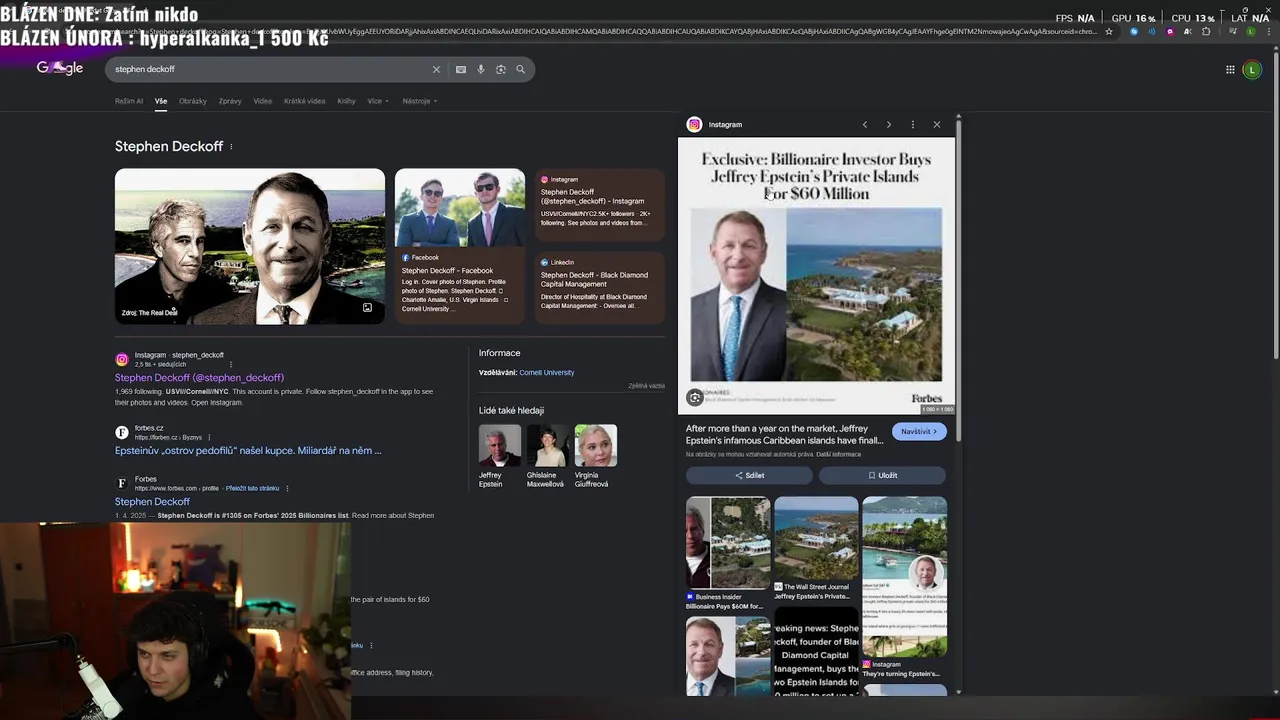Show next image in preview panel
Screen dimensions: 1280x720
888,124
